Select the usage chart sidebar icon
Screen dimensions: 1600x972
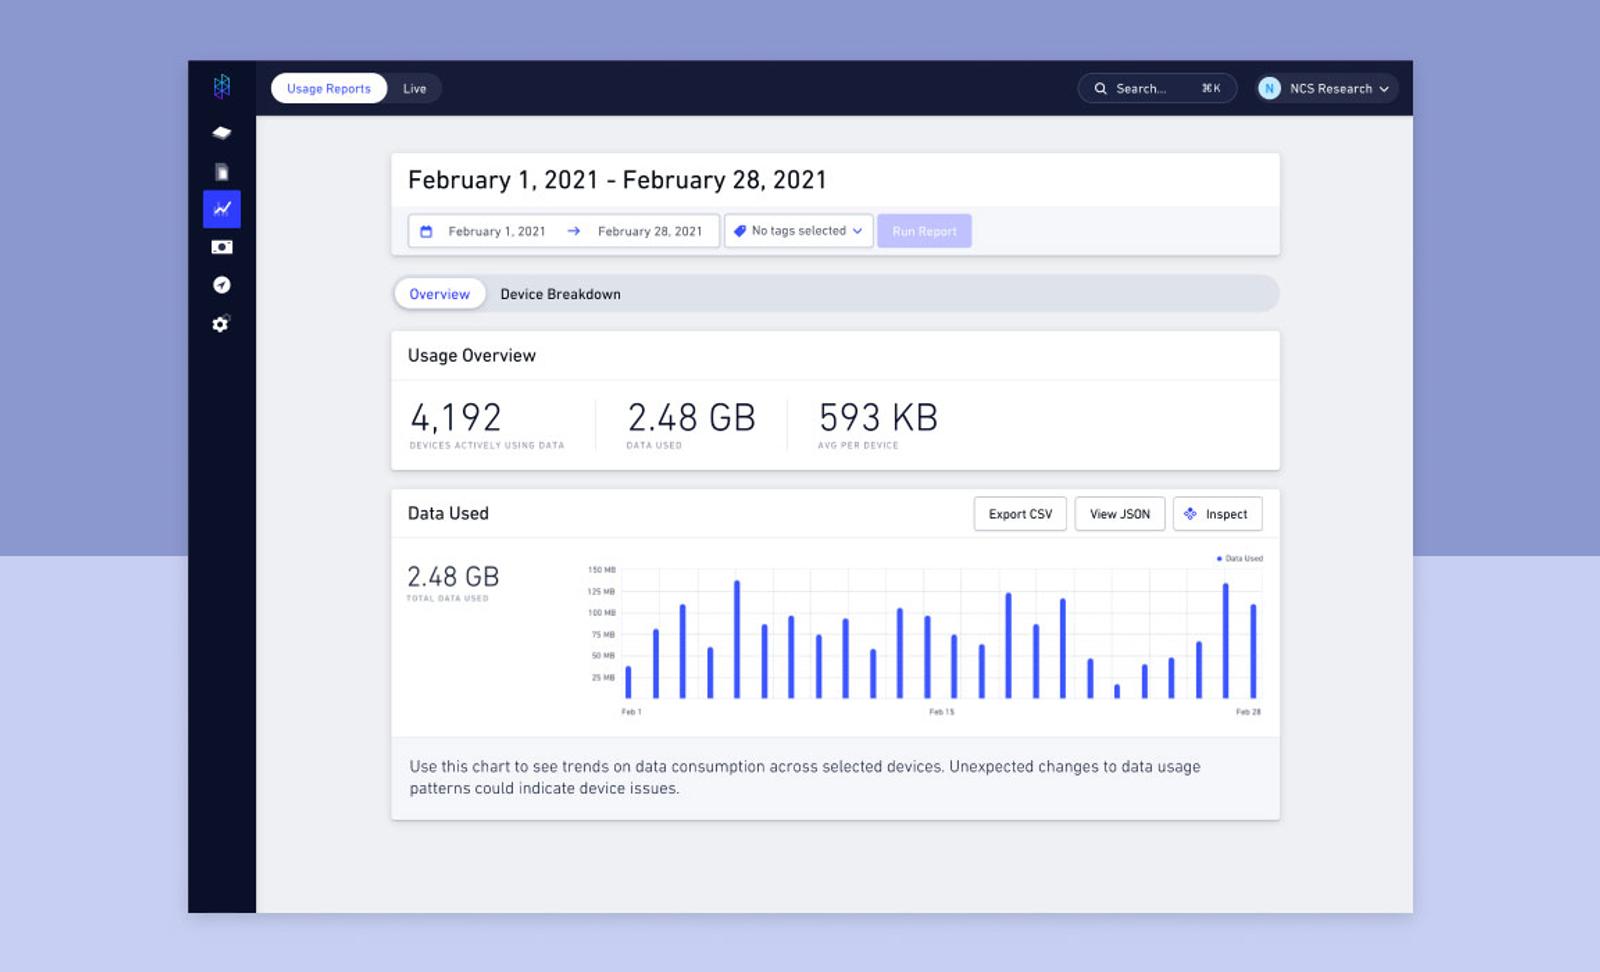[222, 209]
